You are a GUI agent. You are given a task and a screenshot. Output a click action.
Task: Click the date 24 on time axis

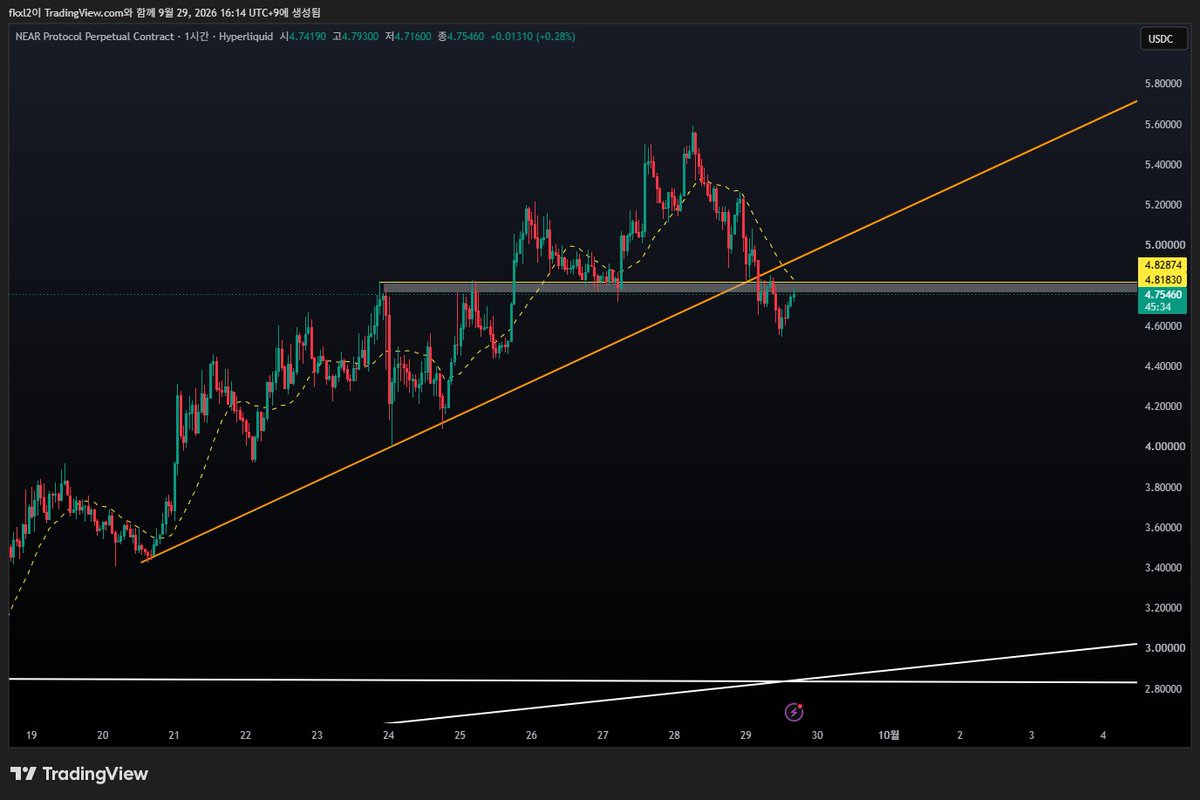tap(388, 735)
